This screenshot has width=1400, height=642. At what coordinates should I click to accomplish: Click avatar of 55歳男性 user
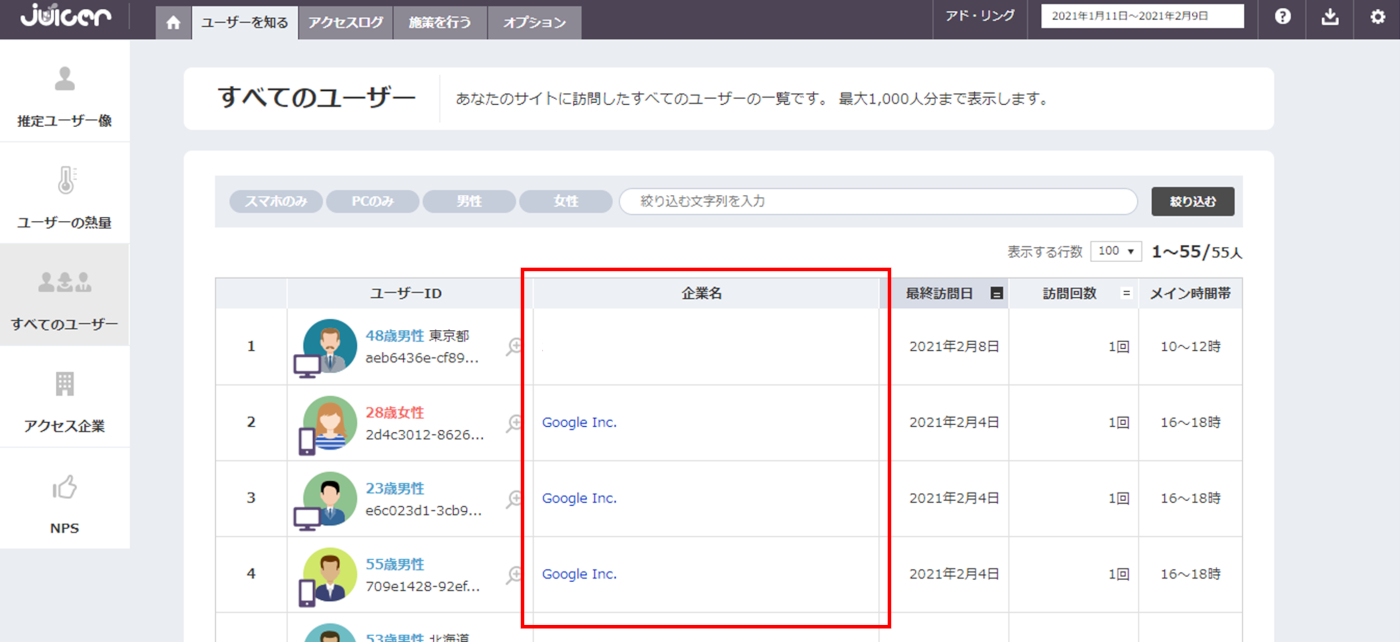[329, 574]
